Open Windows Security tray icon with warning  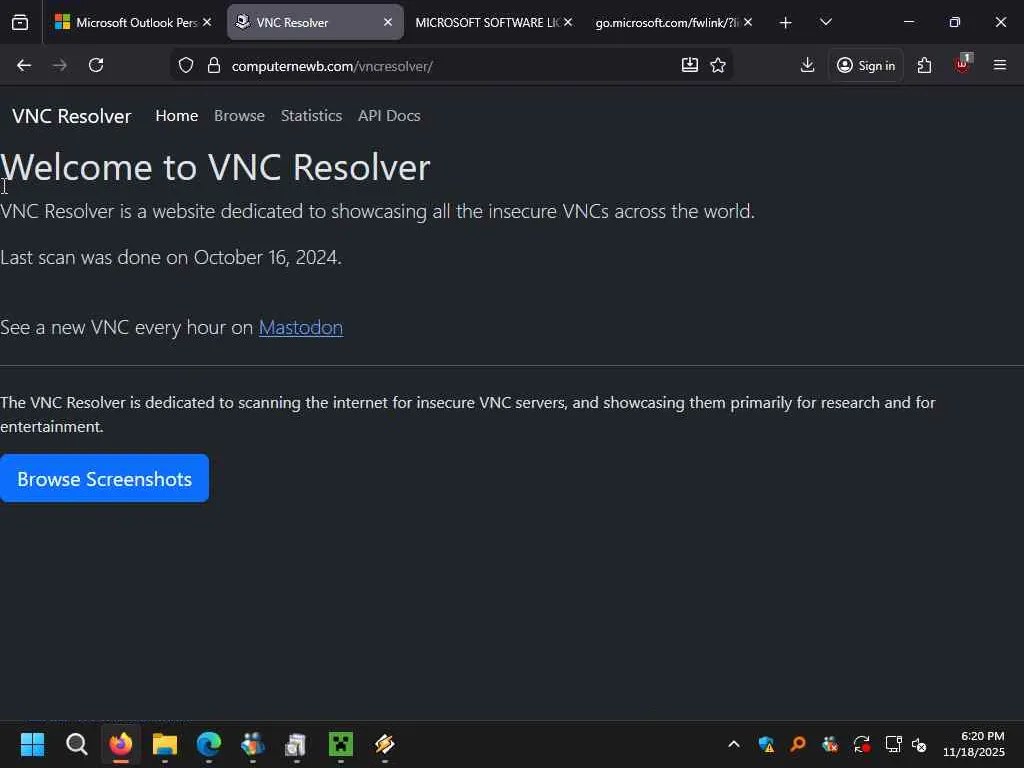coord(766,744)
